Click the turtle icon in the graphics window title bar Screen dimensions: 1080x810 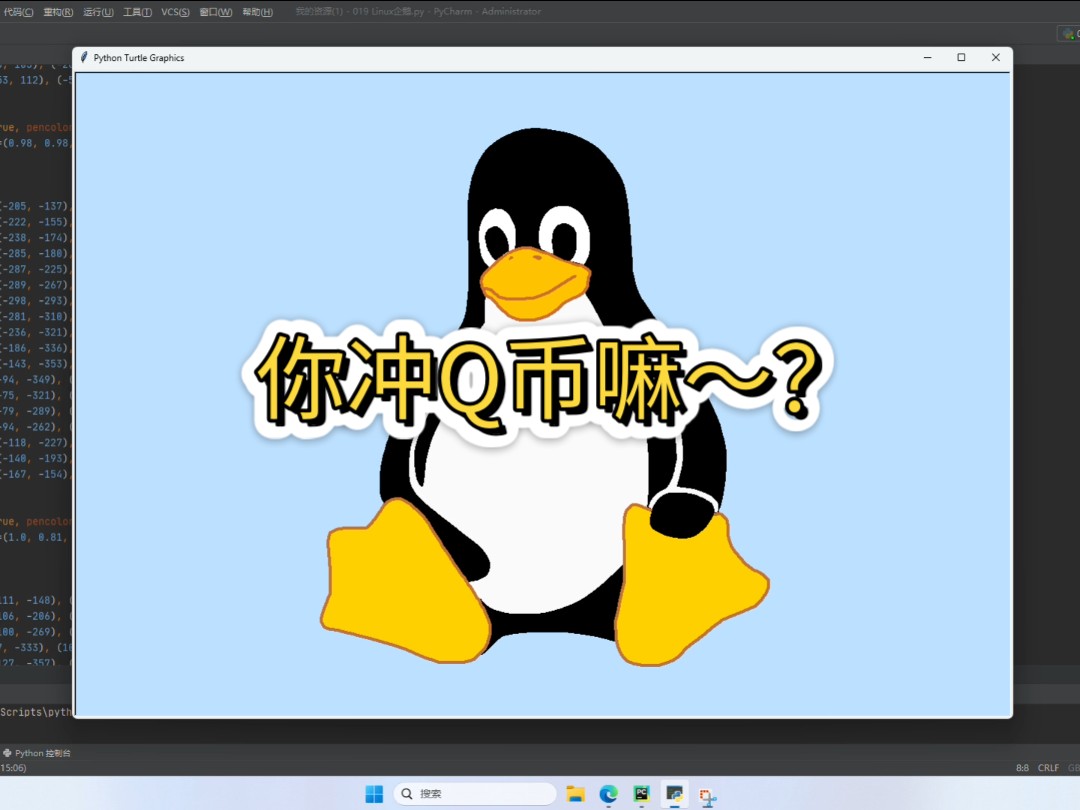83,57
